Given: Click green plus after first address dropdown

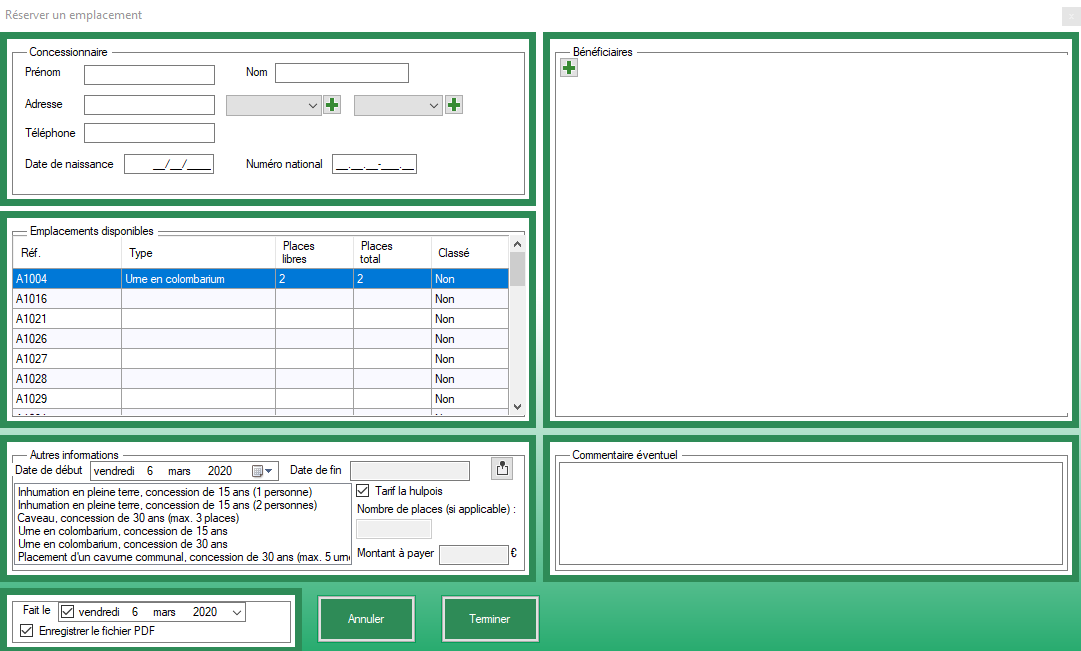Looking at the screenshot, I should tap(332, 105).
